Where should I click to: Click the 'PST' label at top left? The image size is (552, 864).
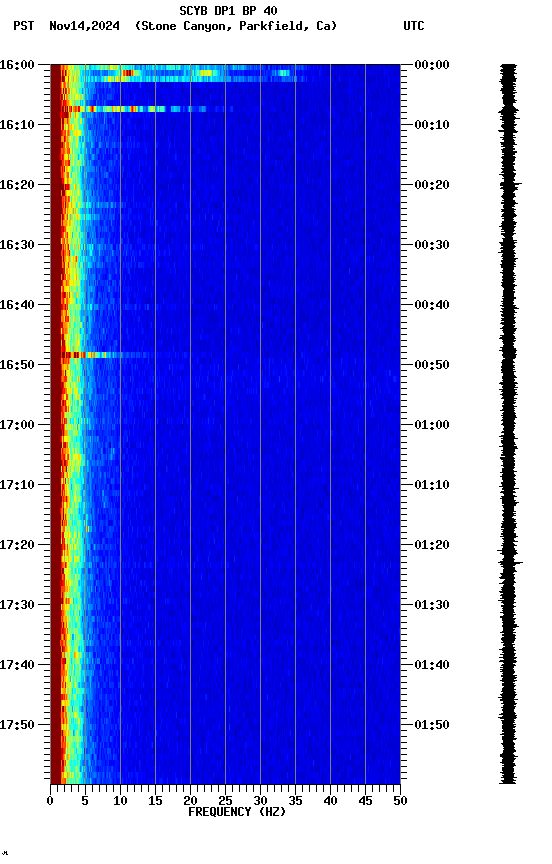point(24,26)
